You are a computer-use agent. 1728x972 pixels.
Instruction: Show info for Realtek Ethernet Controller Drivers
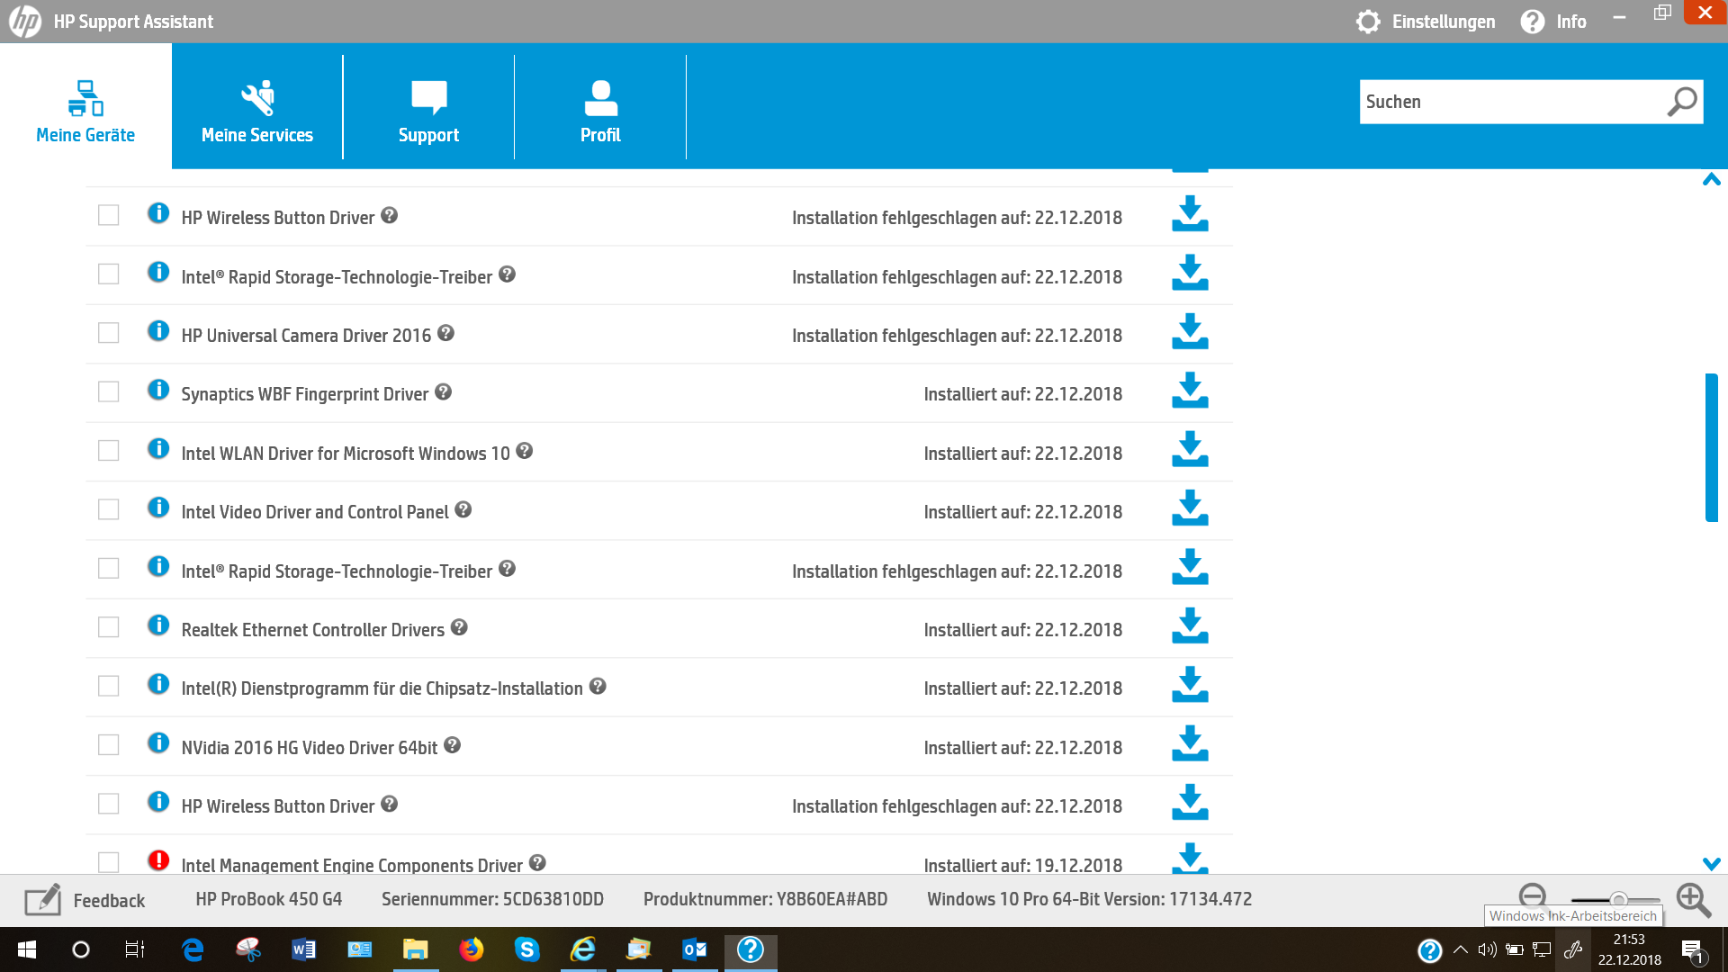158,625
